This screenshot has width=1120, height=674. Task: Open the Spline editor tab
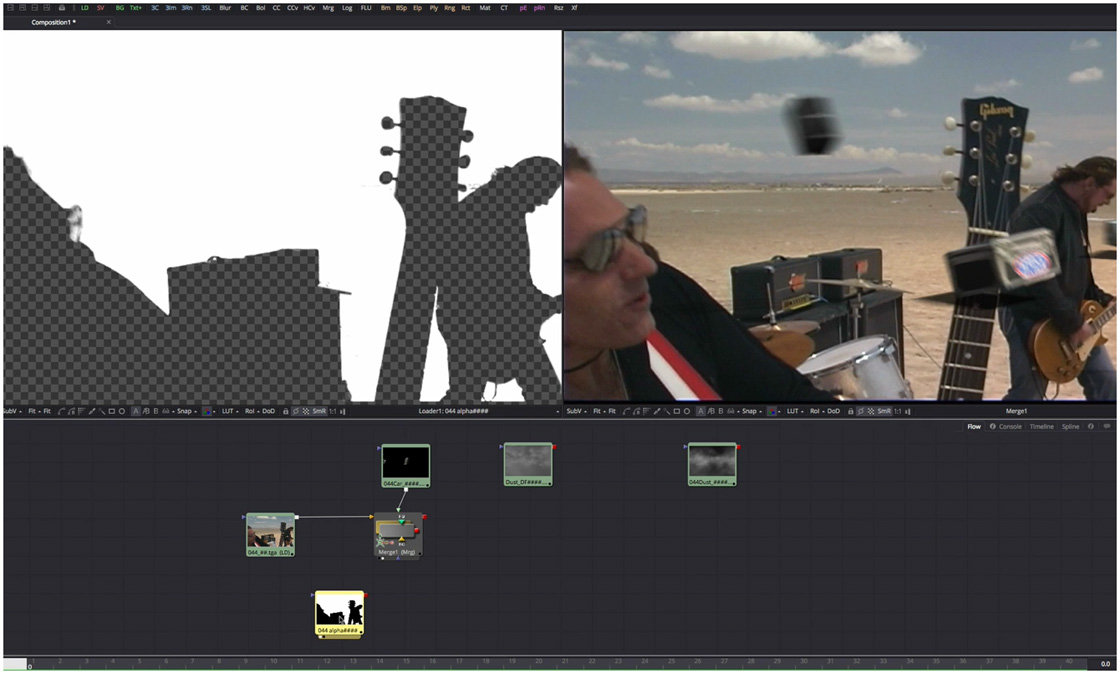[1068, 427]
